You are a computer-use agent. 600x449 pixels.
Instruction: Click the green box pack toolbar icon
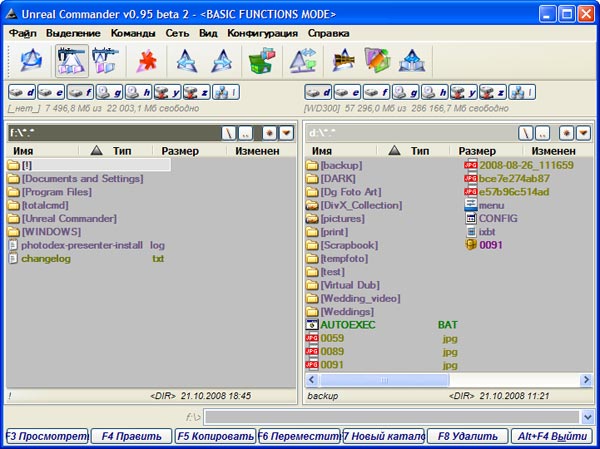point(262,60)
